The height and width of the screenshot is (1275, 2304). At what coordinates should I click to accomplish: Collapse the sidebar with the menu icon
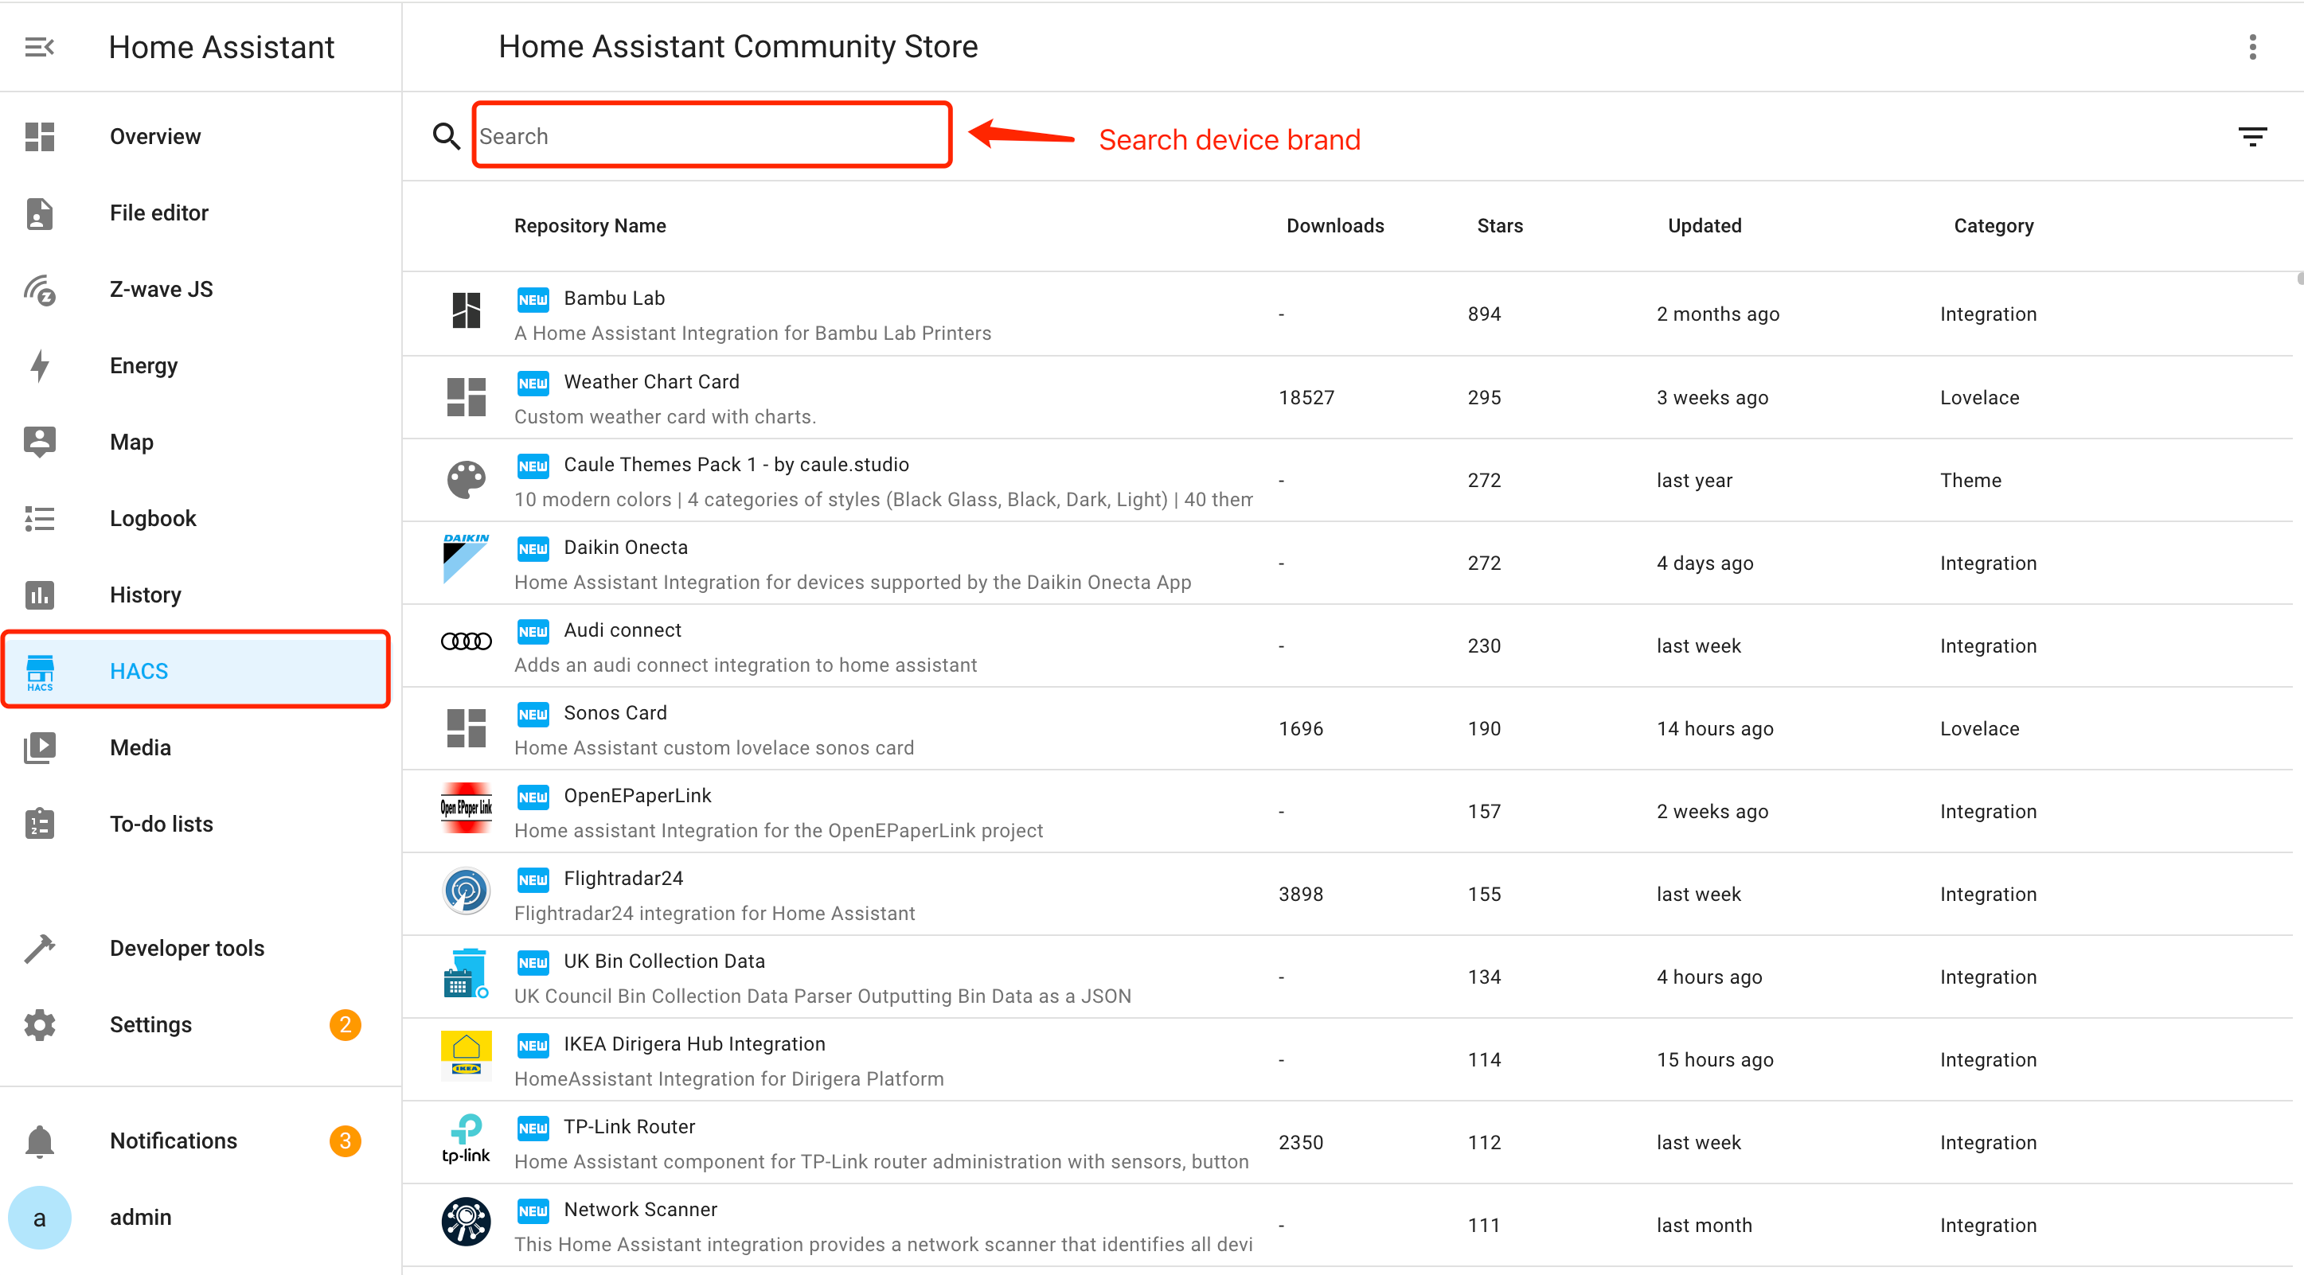tap(39, 47)
